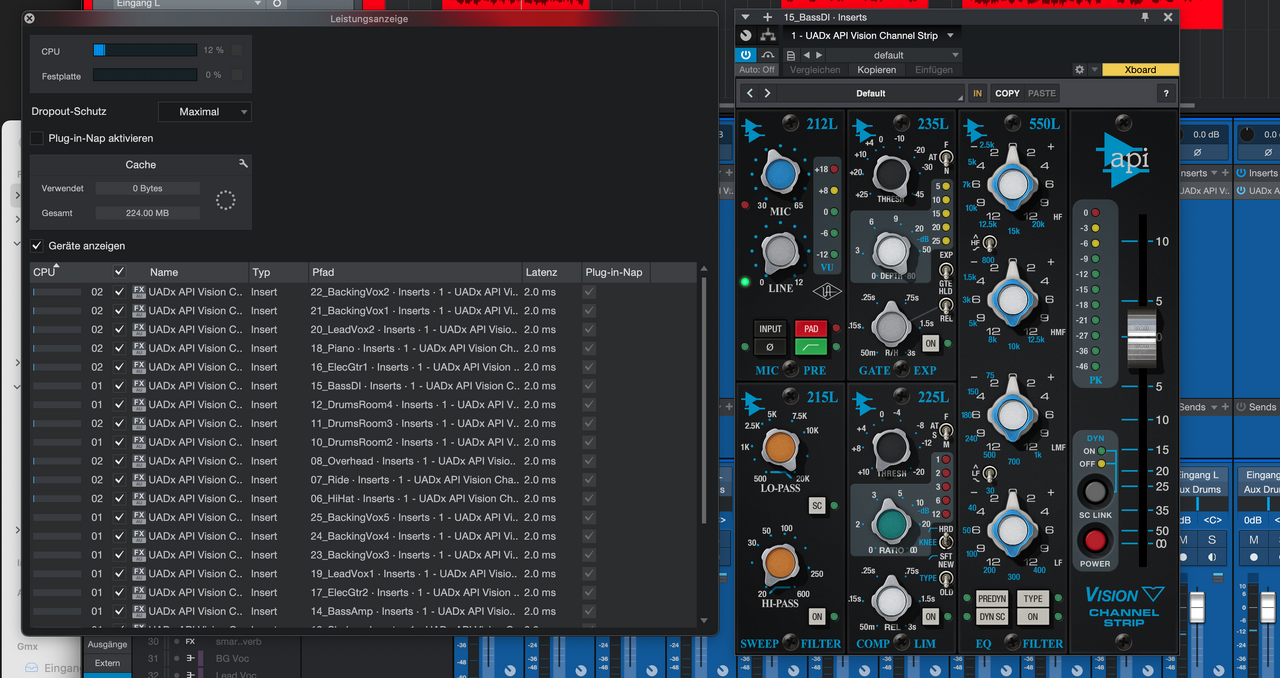Viewport: 1280px width, 678px height.
Task: Click the yellow Xboard button
Action: 1140,70
